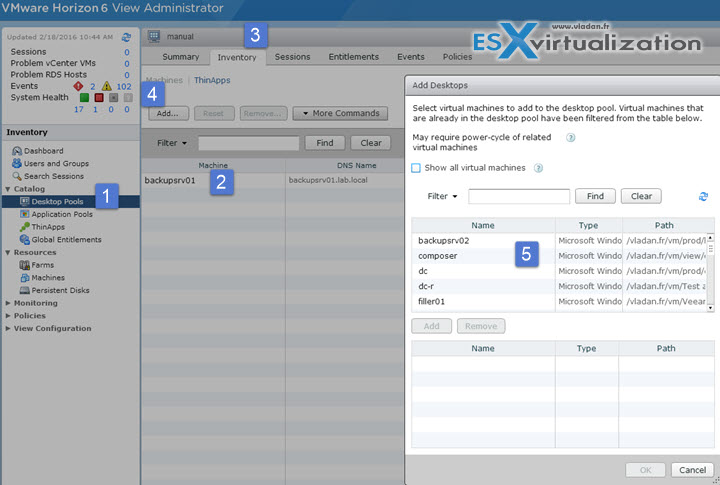Open ThinApps in the Catalog tree
This screenshot has height=485, width=720.
42,227
